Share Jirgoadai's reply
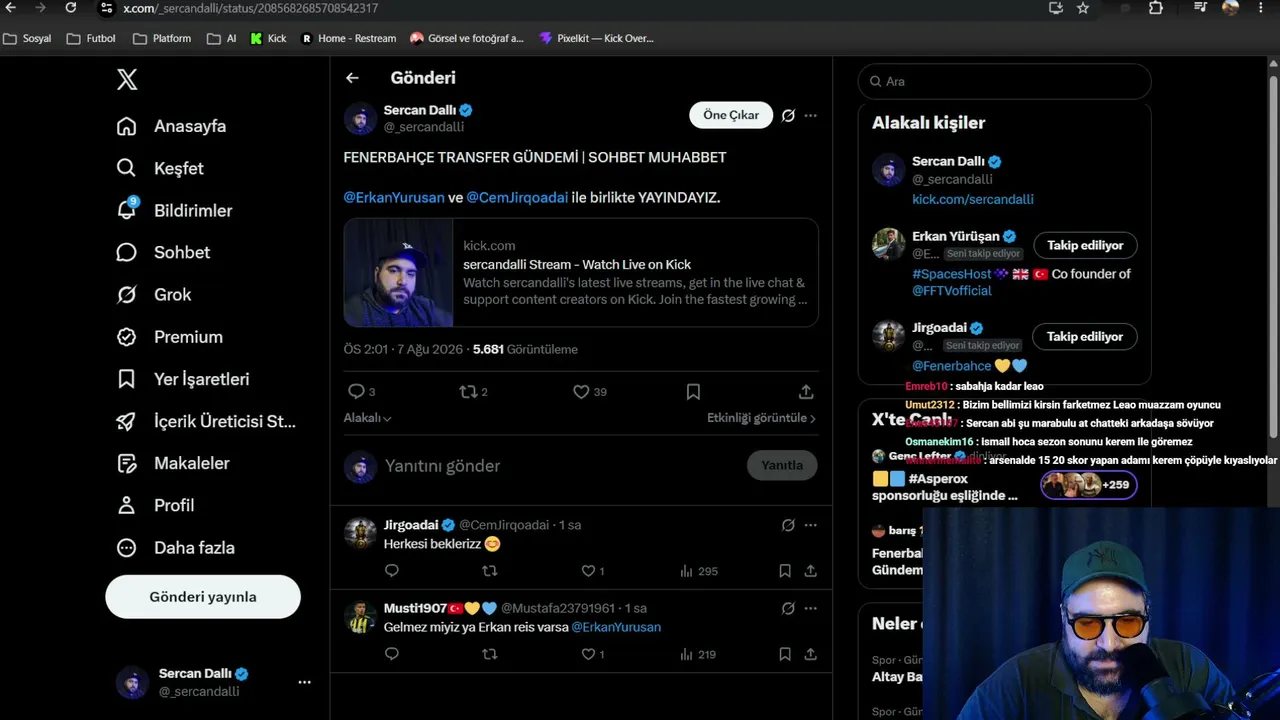The image size is (1280, 720). pyautogui.click(x=810, y=571)
